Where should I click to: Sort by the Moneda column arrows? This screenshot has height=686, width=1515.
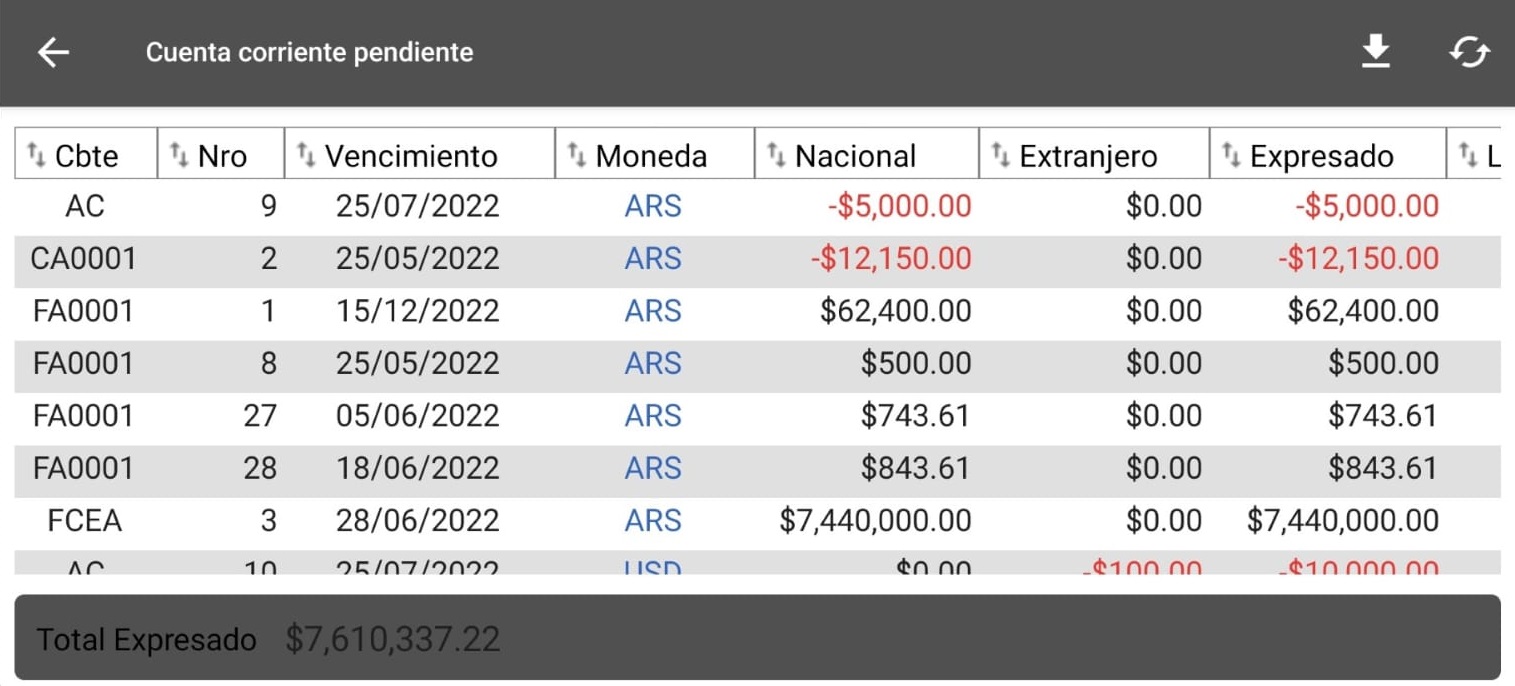tap(577, 155)
